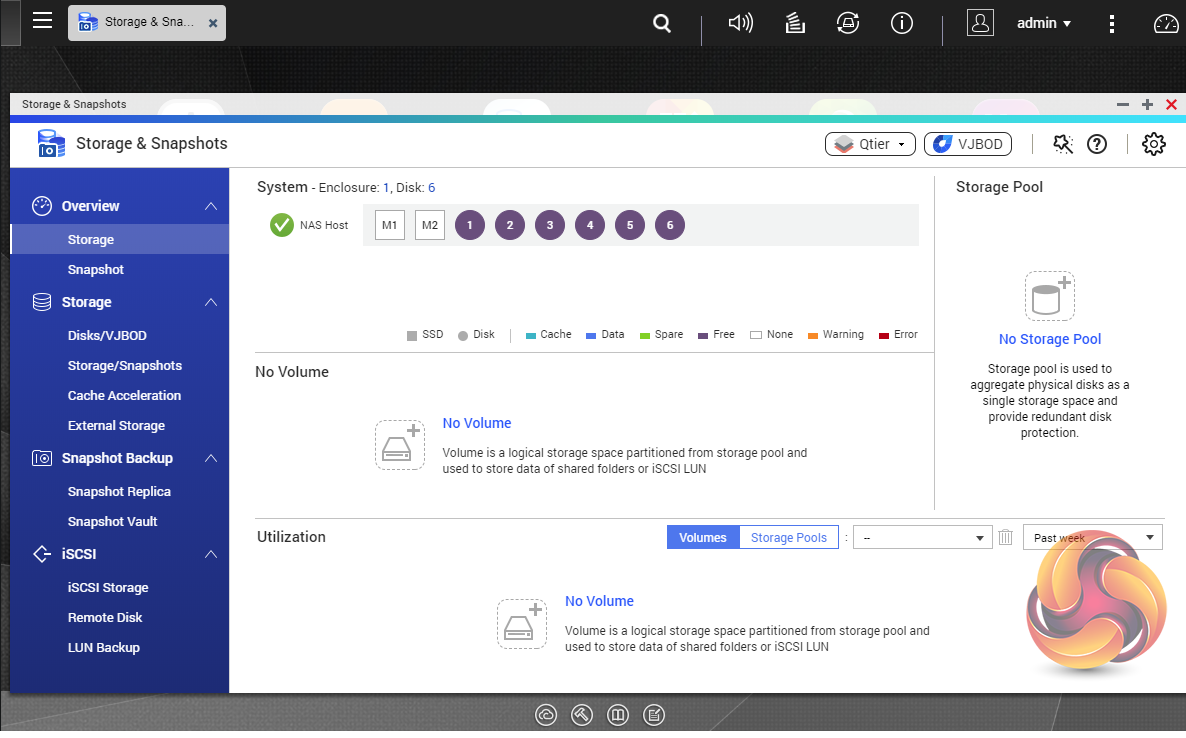
Task: Open the Past week time range dropdown
Action: point(1092,538)
